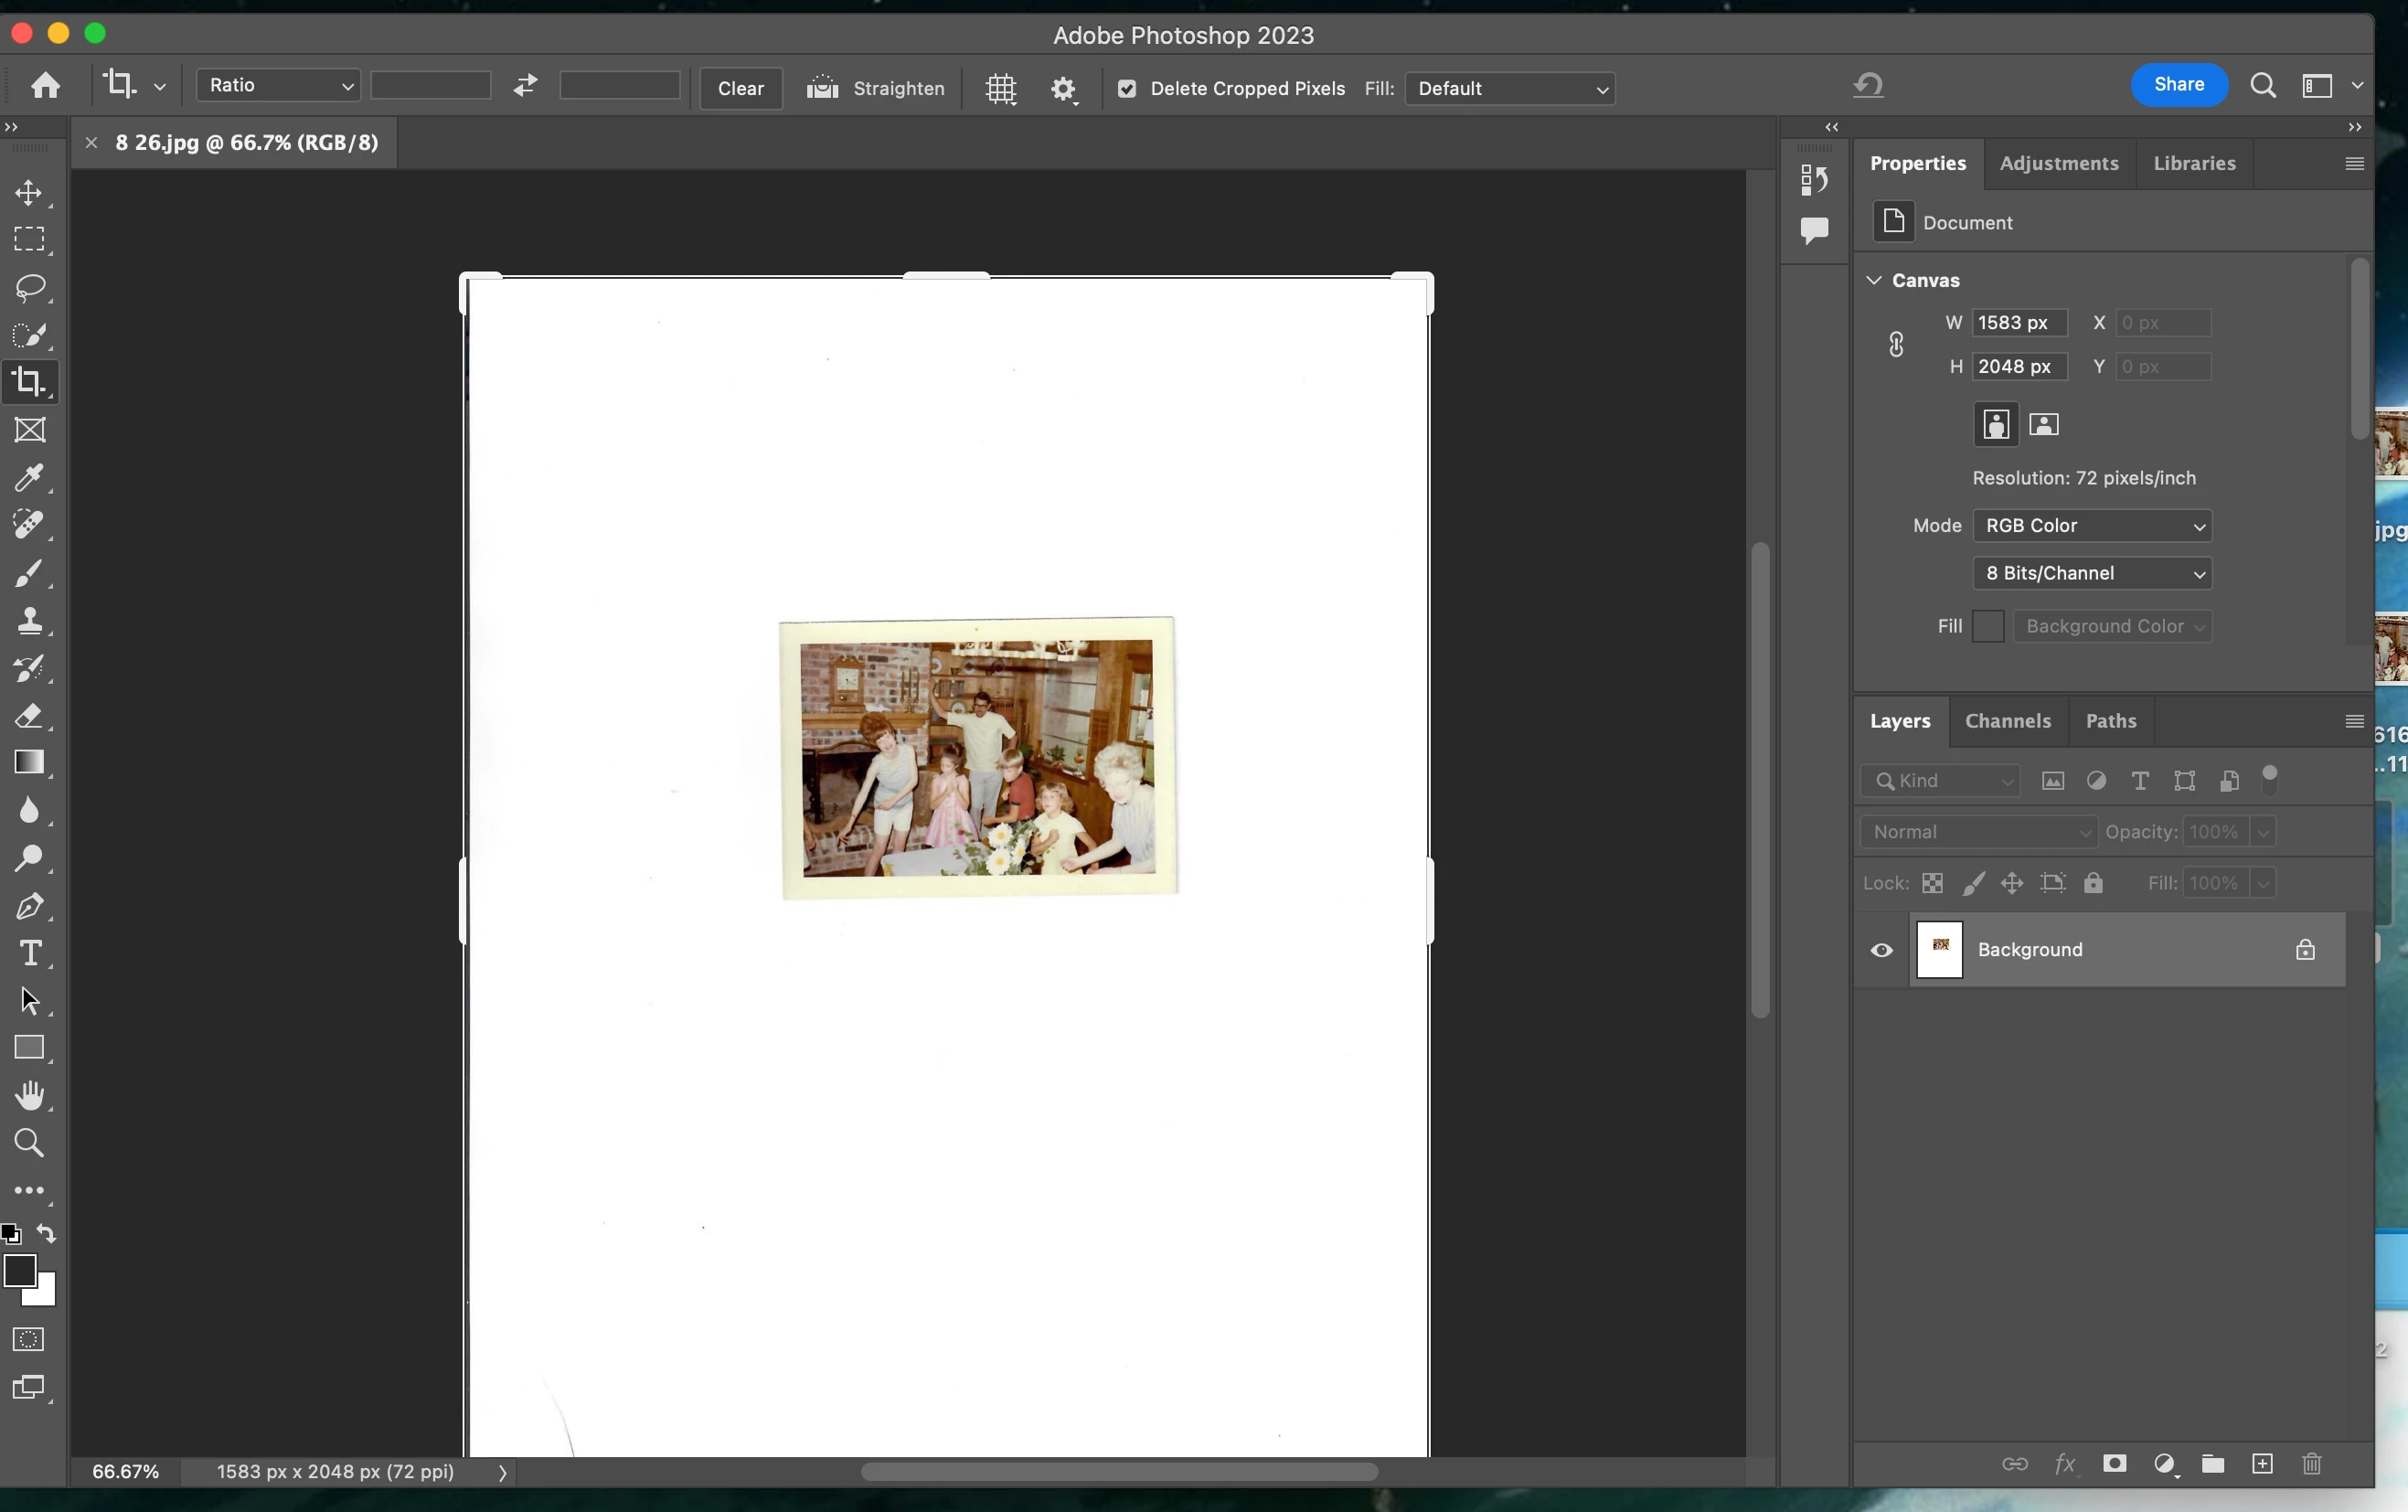Select the Hand tool

[x=30, y=1095]
